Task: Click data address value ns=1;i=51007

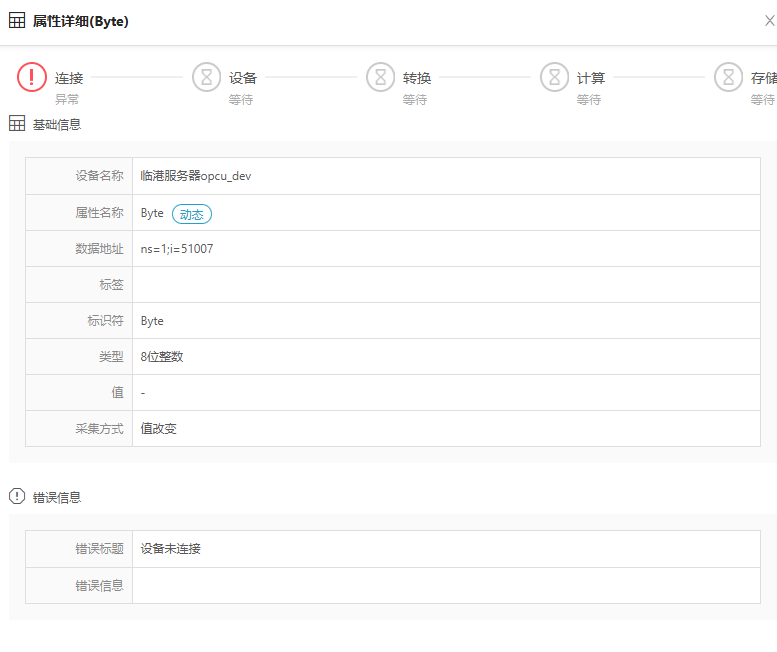Action: 177,249
